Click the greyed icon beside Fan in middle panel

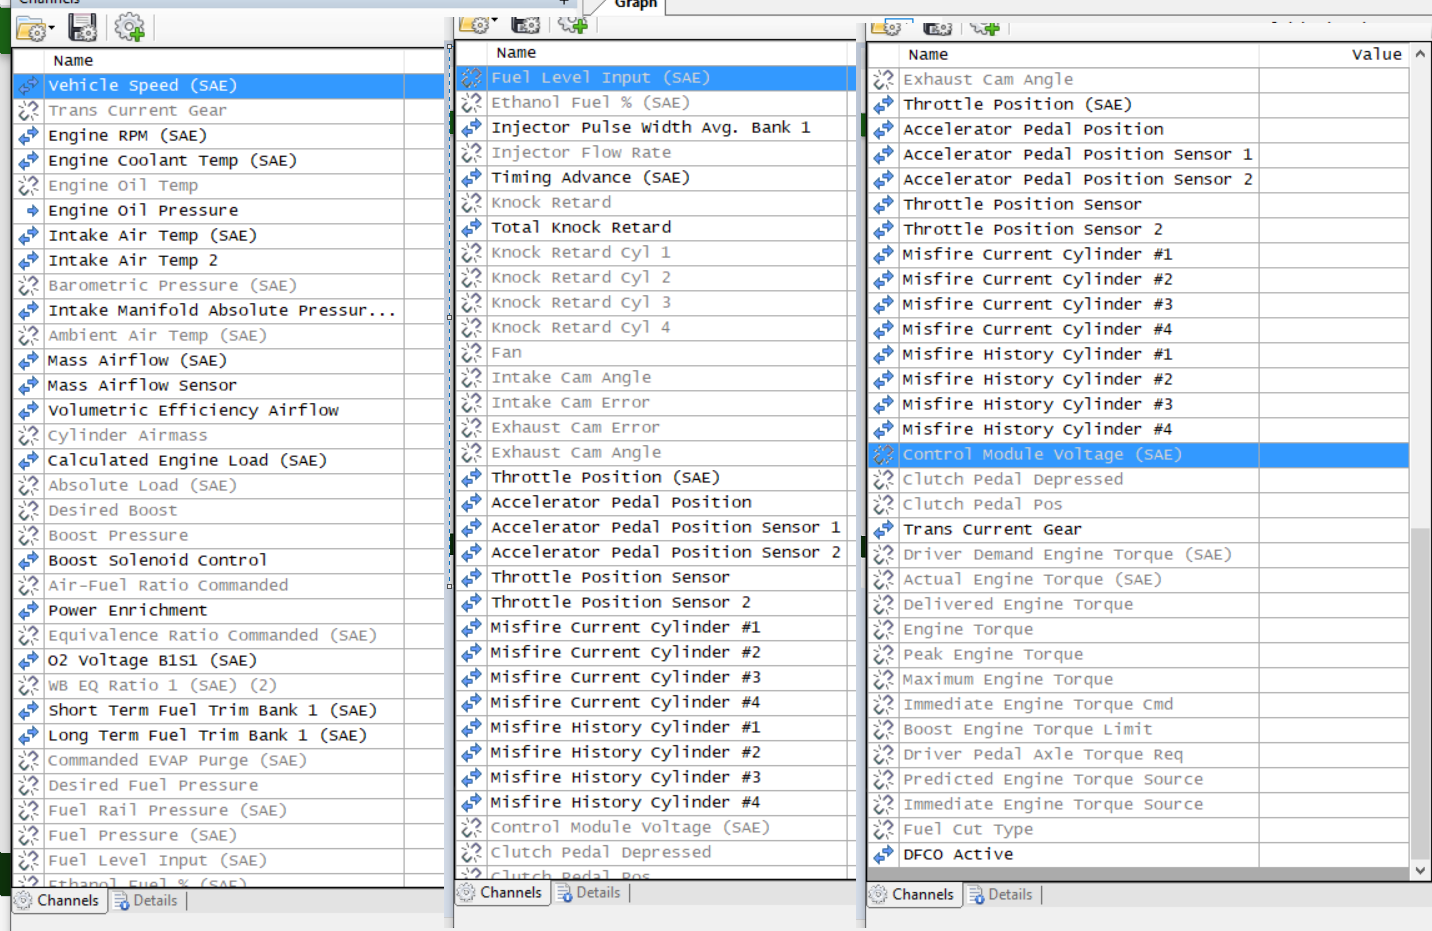471,353
